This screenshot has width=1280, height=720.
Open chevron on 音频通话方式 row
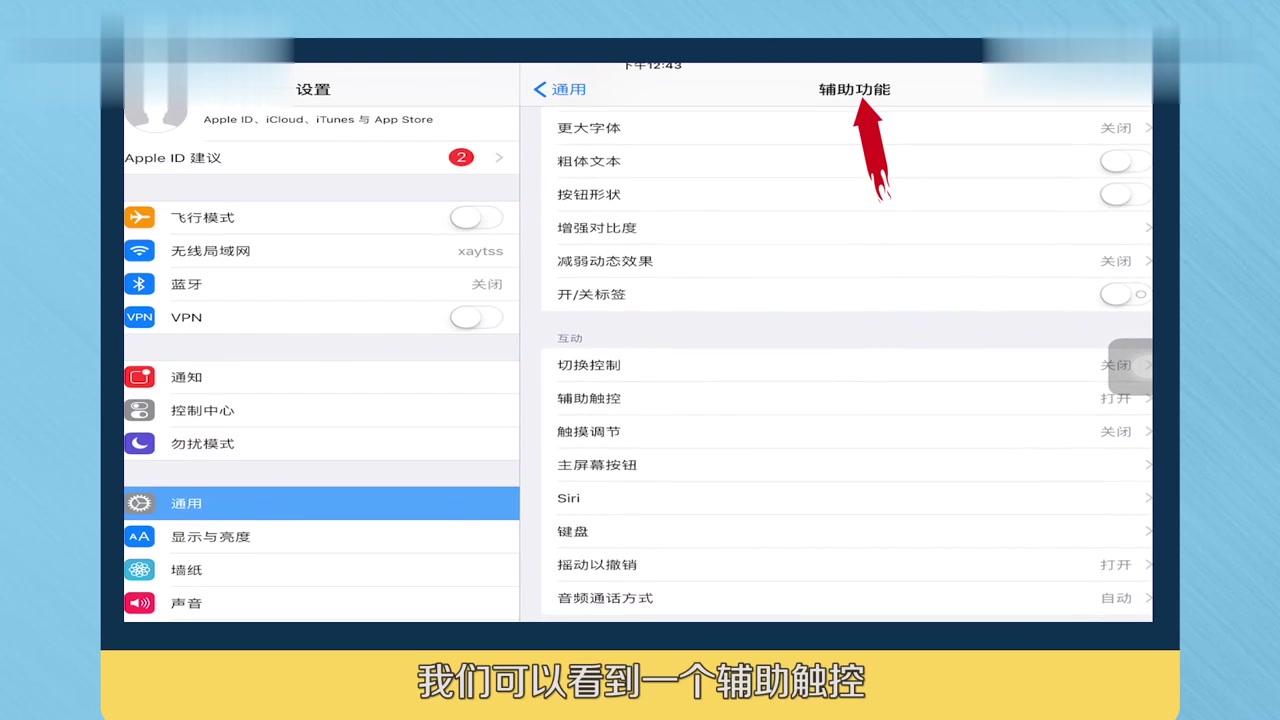pos(1148,598)
